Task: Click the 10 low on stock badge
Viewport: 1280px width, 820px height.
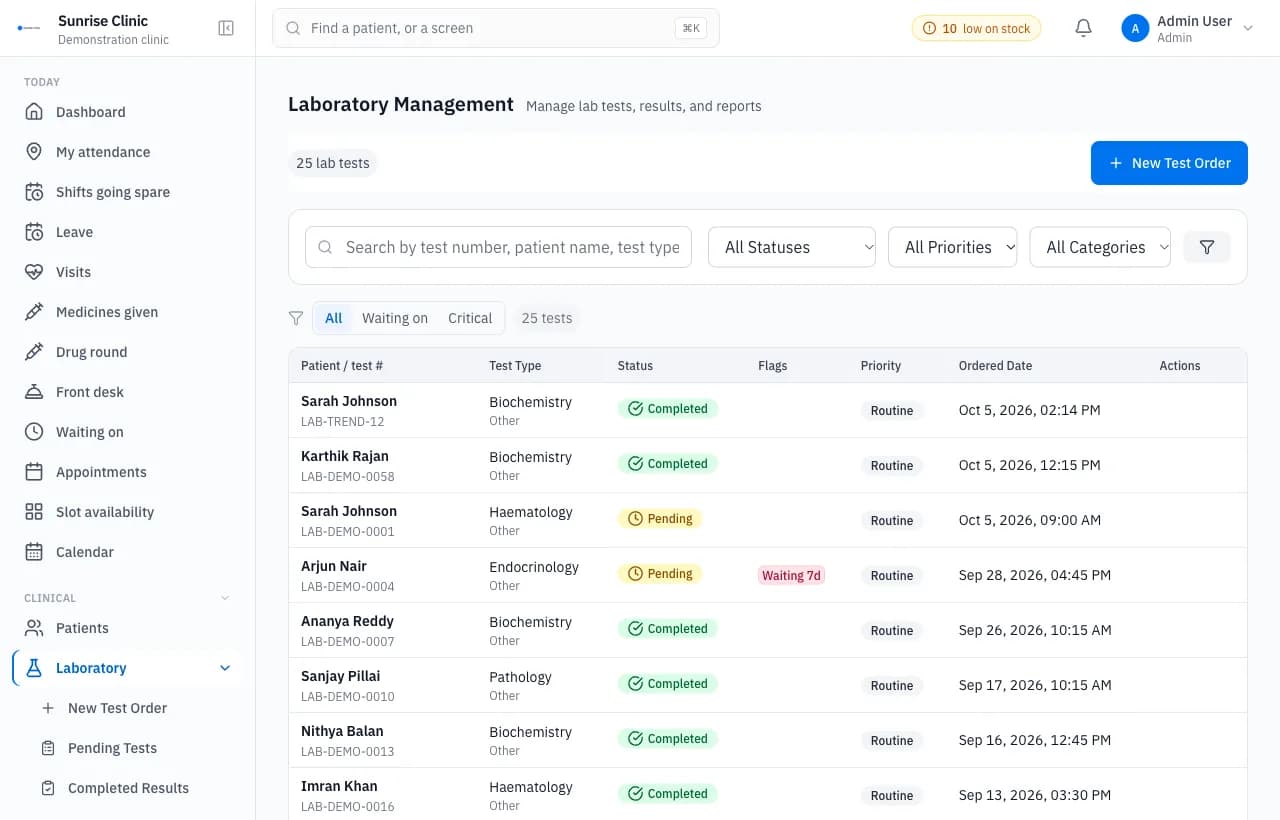Action: click(976, 28)
